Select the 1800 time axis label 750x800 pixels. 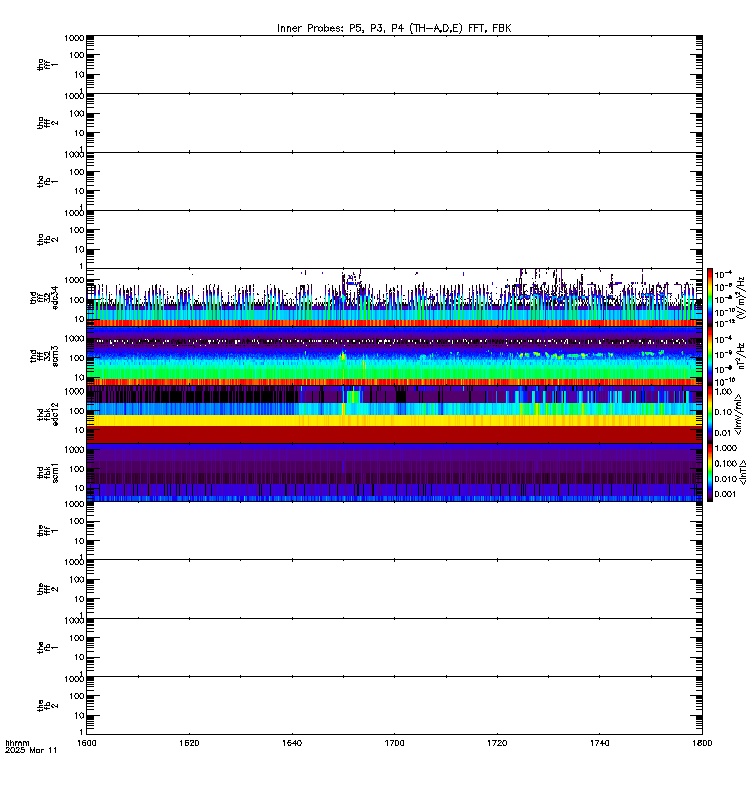coord(702,743)
